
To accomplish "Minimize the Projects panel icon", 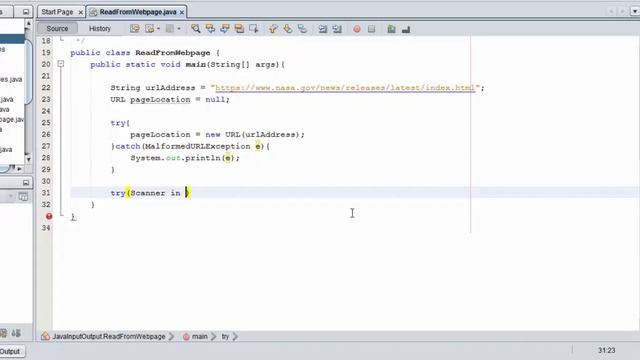I will point(26,12).
